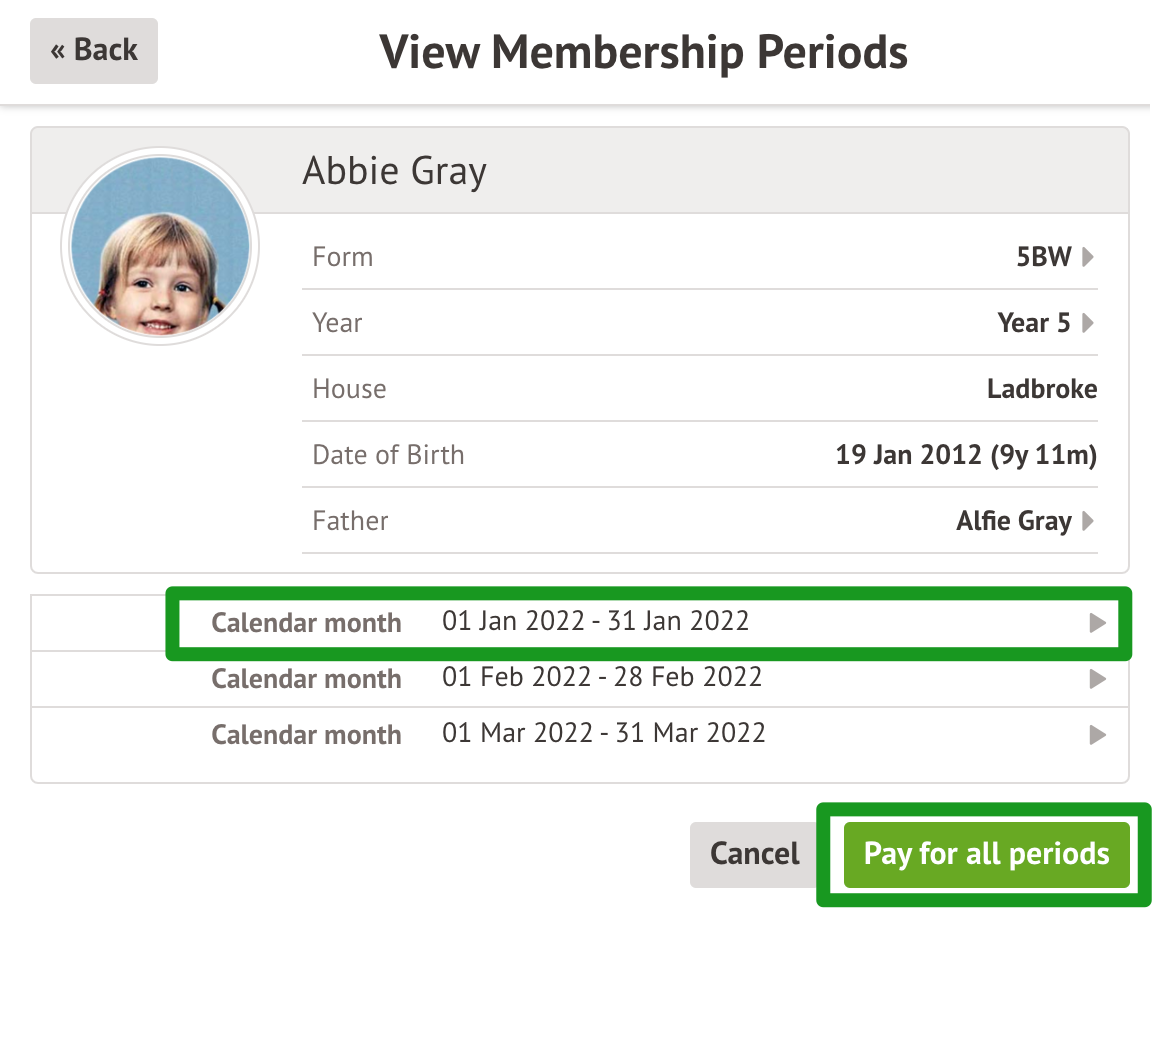
Task: Select the 01 Feb 2022 - 28 Feb 2022 row
Action: (580, 679)
